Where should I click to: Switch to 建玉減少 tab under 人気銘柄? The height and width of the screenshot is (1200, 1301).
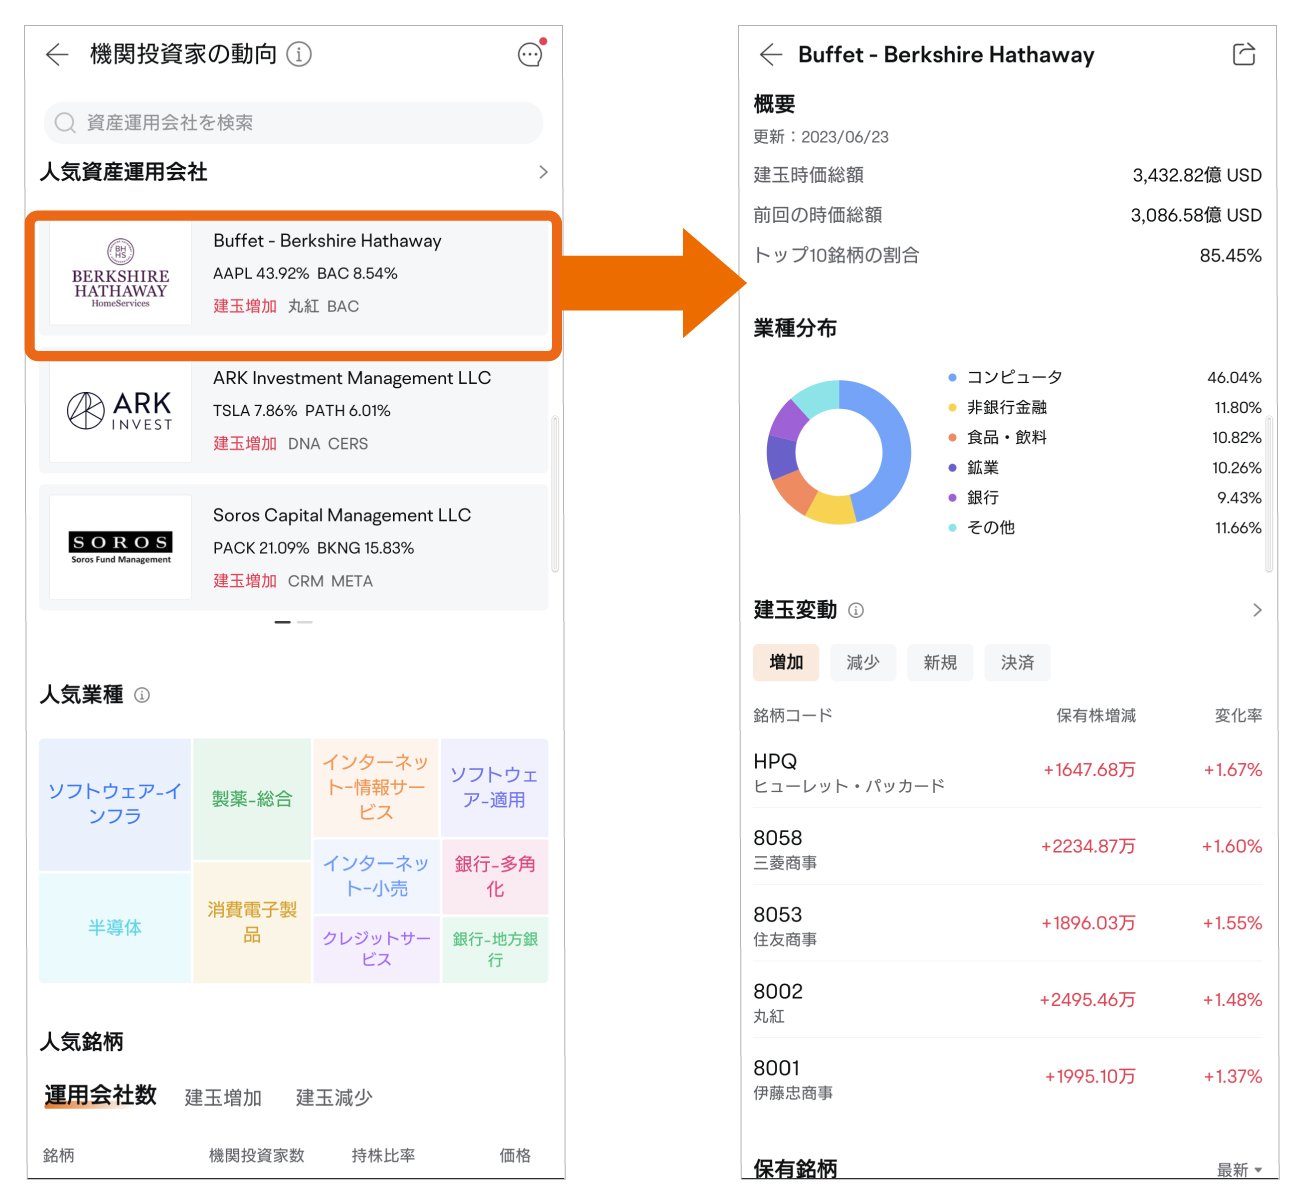pos(334,1098)
